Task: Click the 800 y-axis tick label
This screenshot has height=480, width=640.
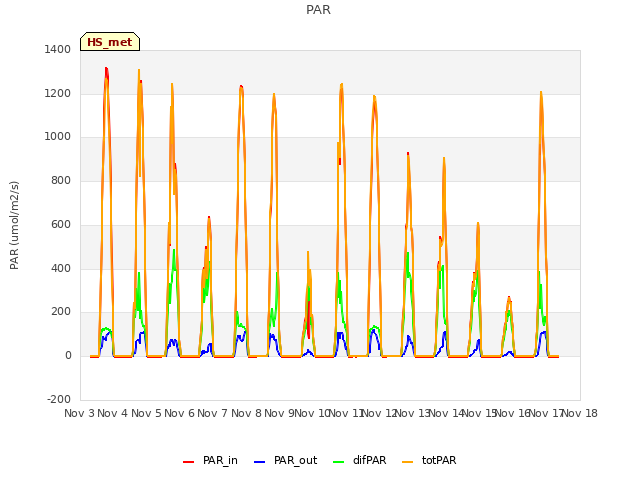Action: tap(61, 180)
